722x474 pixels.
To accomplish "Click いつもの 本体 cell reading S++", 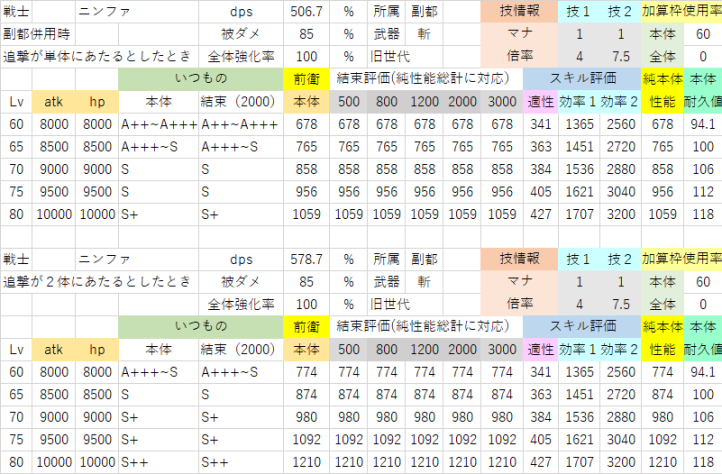I will pos(158,462).
